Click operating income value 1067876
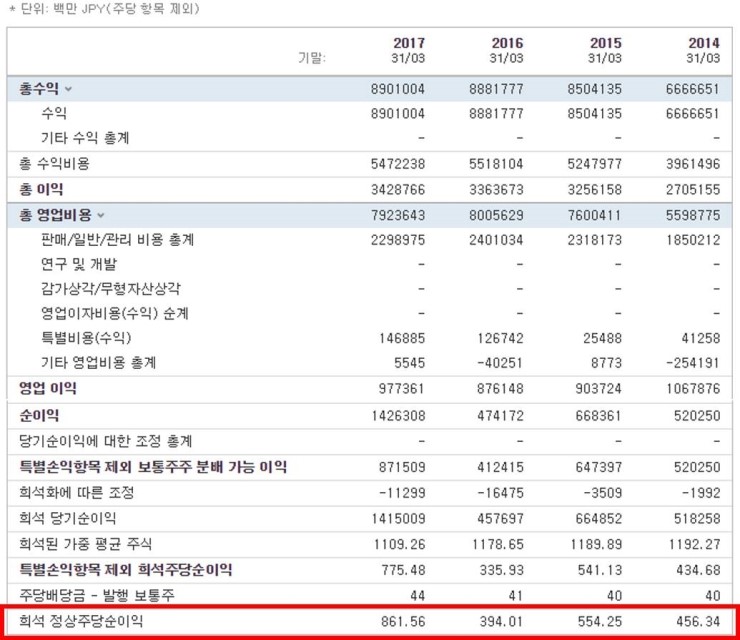 (693, 389)
